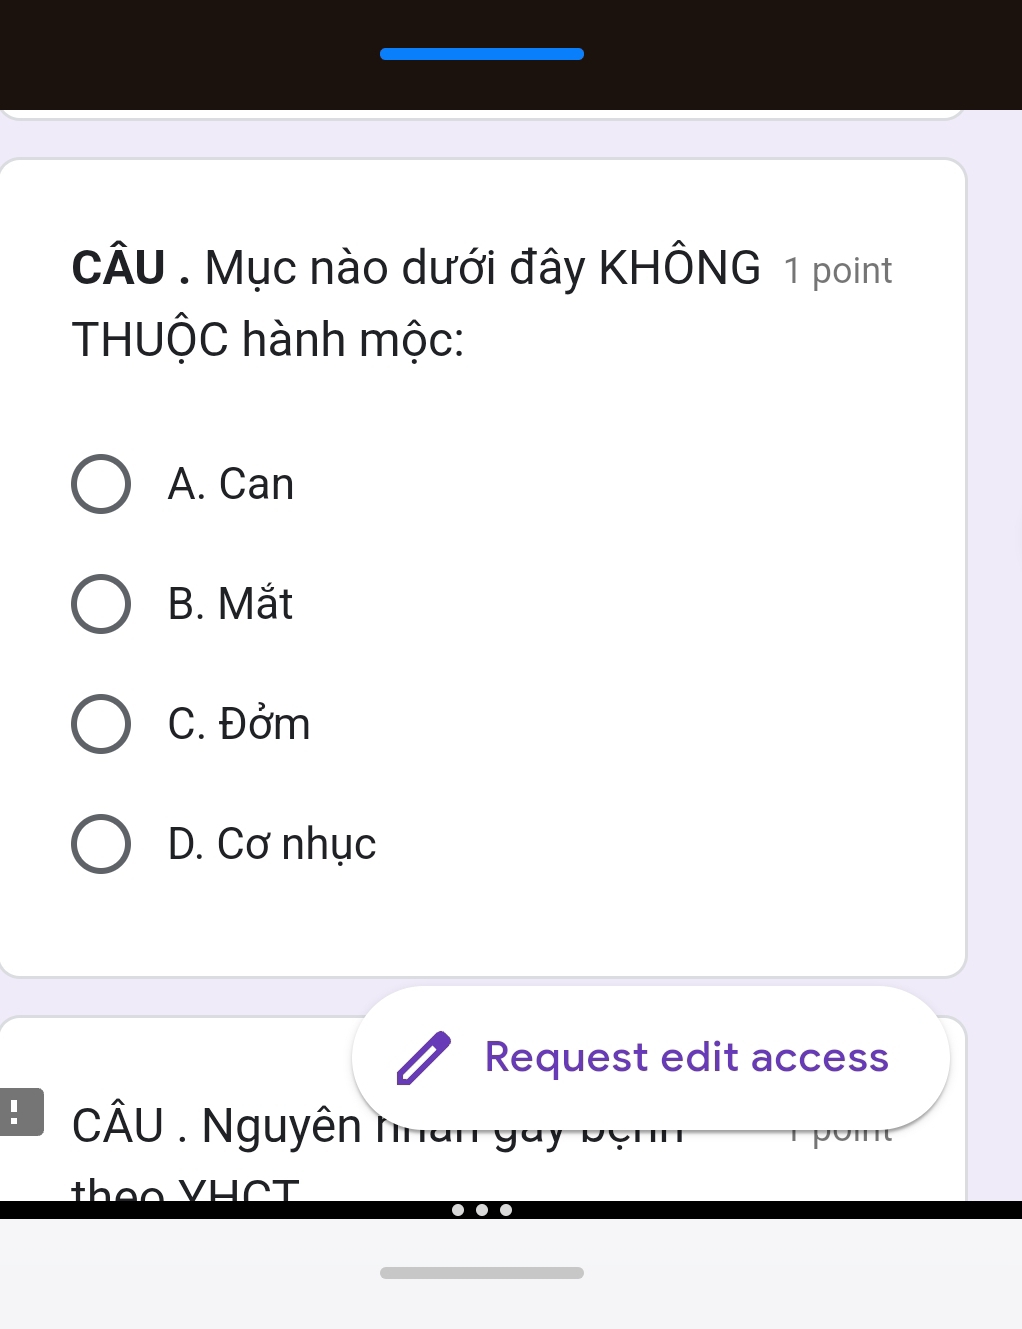Tap the gray home indicator bar

482,1273
